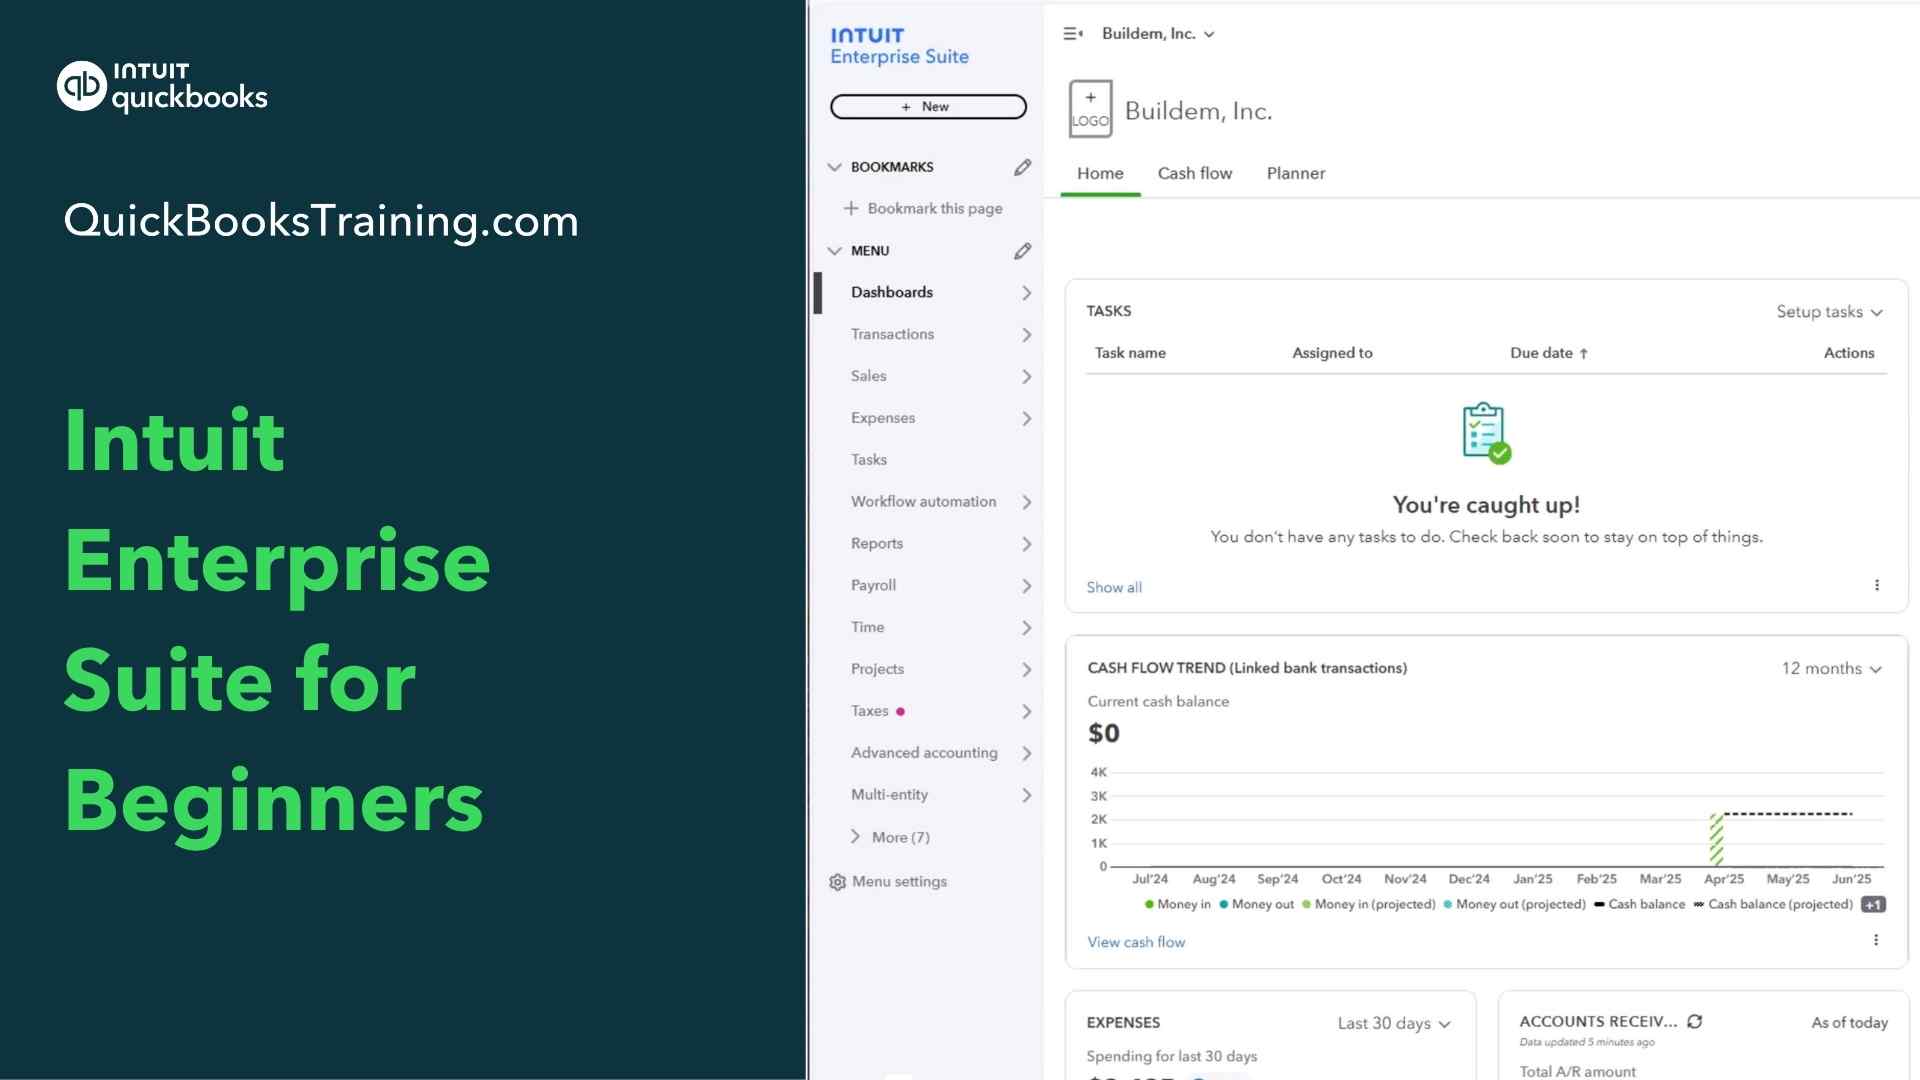Click the add logo placeholder icon
Viewport: 1920px width, 1080px height.
coord(1090,109)
